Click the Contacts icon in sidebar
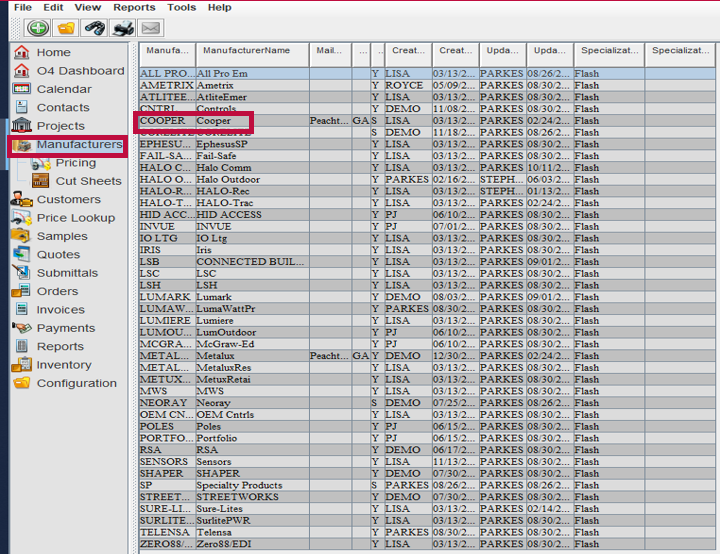The height and width of the screenshot is (554, 720). click(22, 107)
